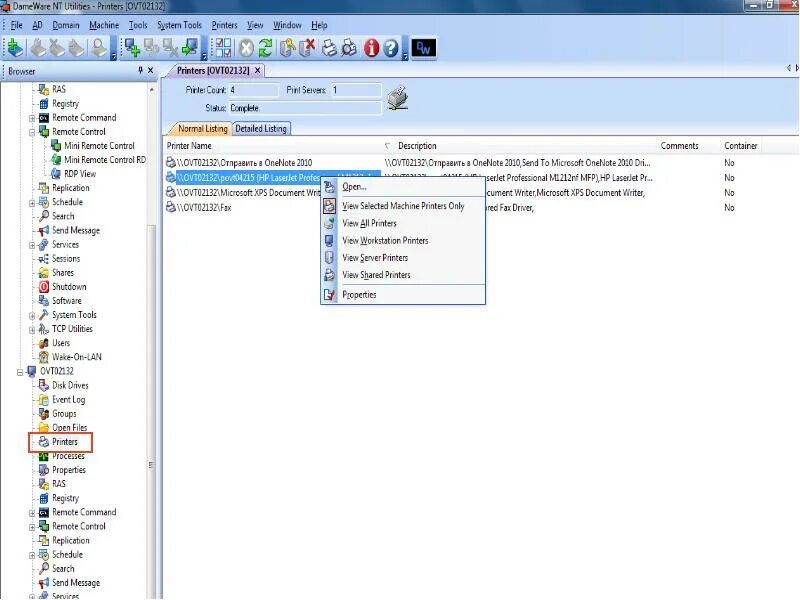Switch to the Normal Listing tab

203,129
